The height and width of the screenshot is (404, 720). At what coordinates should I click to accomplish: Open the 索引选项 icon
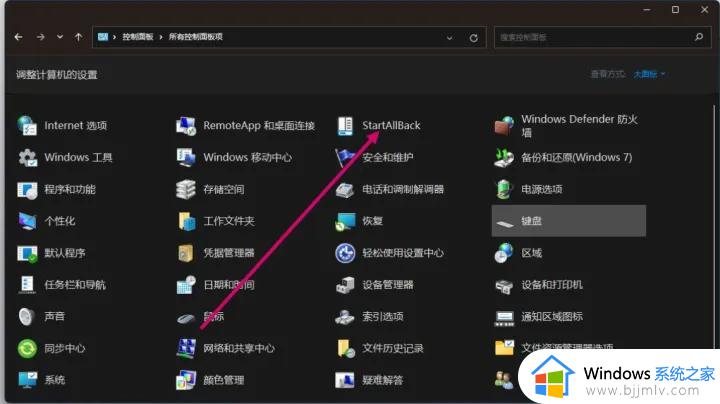[345, 316]
